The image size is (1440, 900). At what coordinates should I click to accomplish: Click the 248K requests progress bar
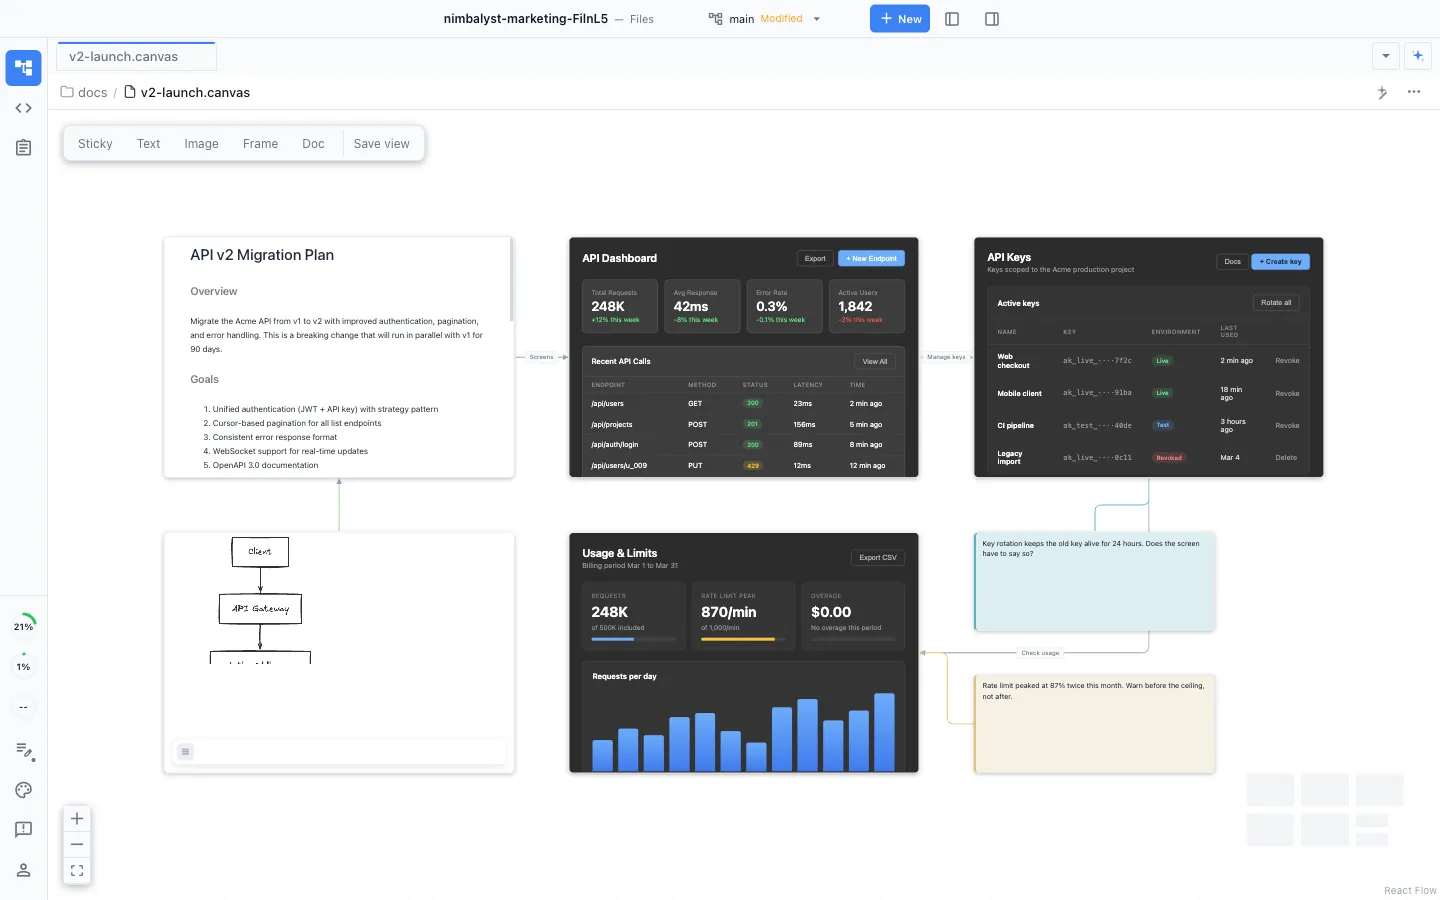coord(633,639)
